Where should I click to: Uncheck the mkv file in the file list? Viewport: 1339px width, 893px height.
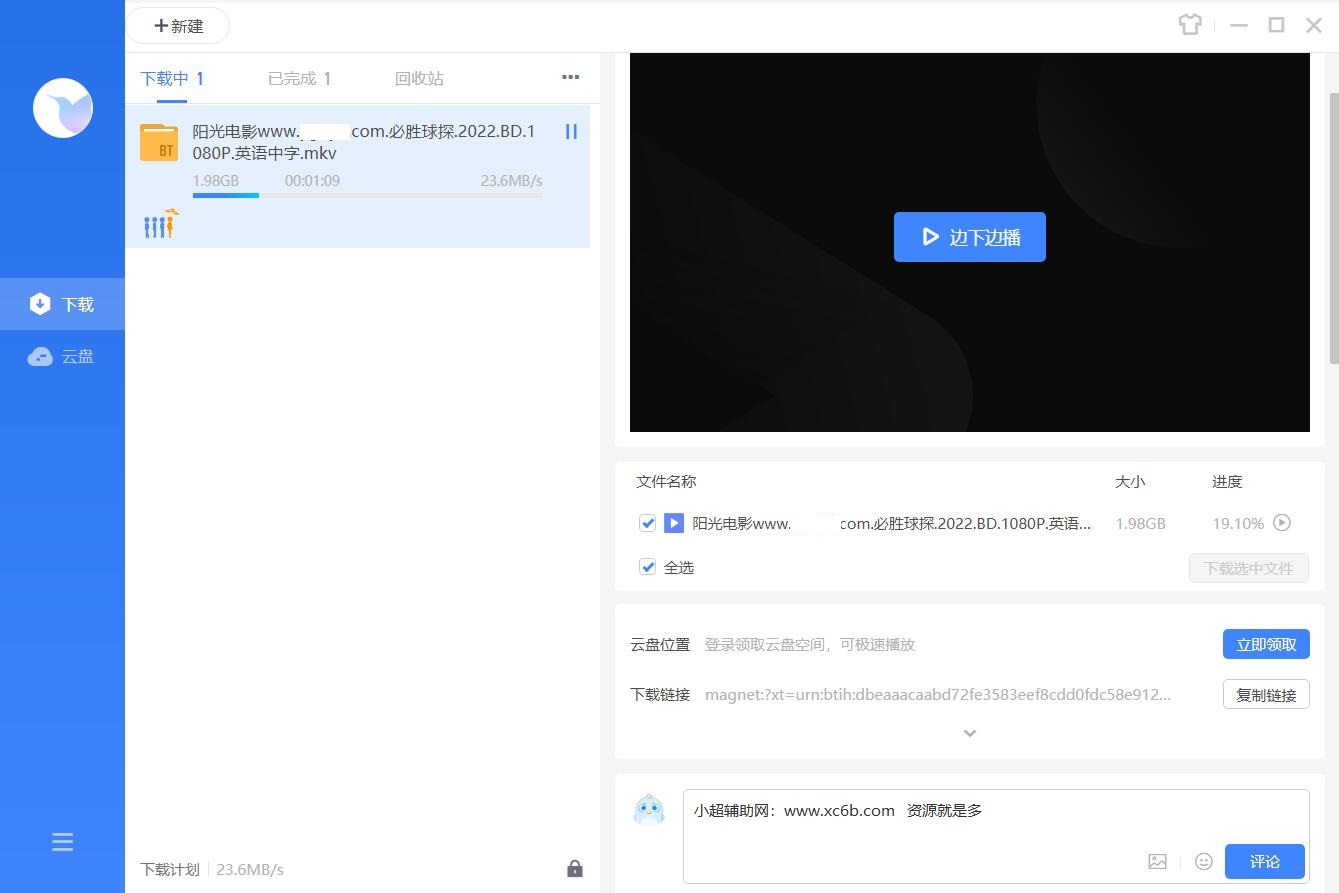tap(647, 522)
